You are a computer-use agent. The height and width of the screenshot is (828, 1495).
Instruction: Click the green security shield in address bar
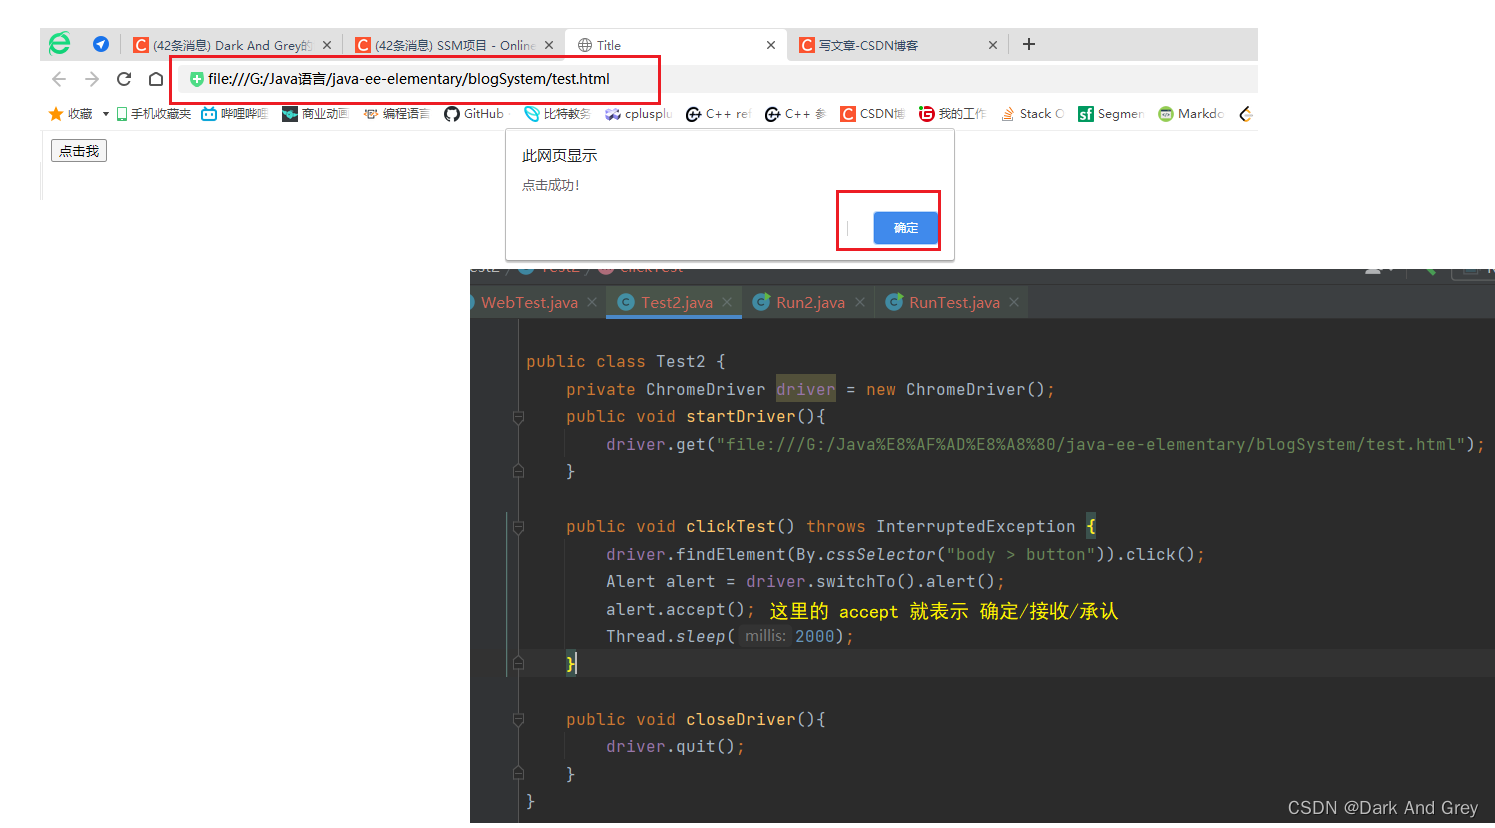click(x=197, y=79)
